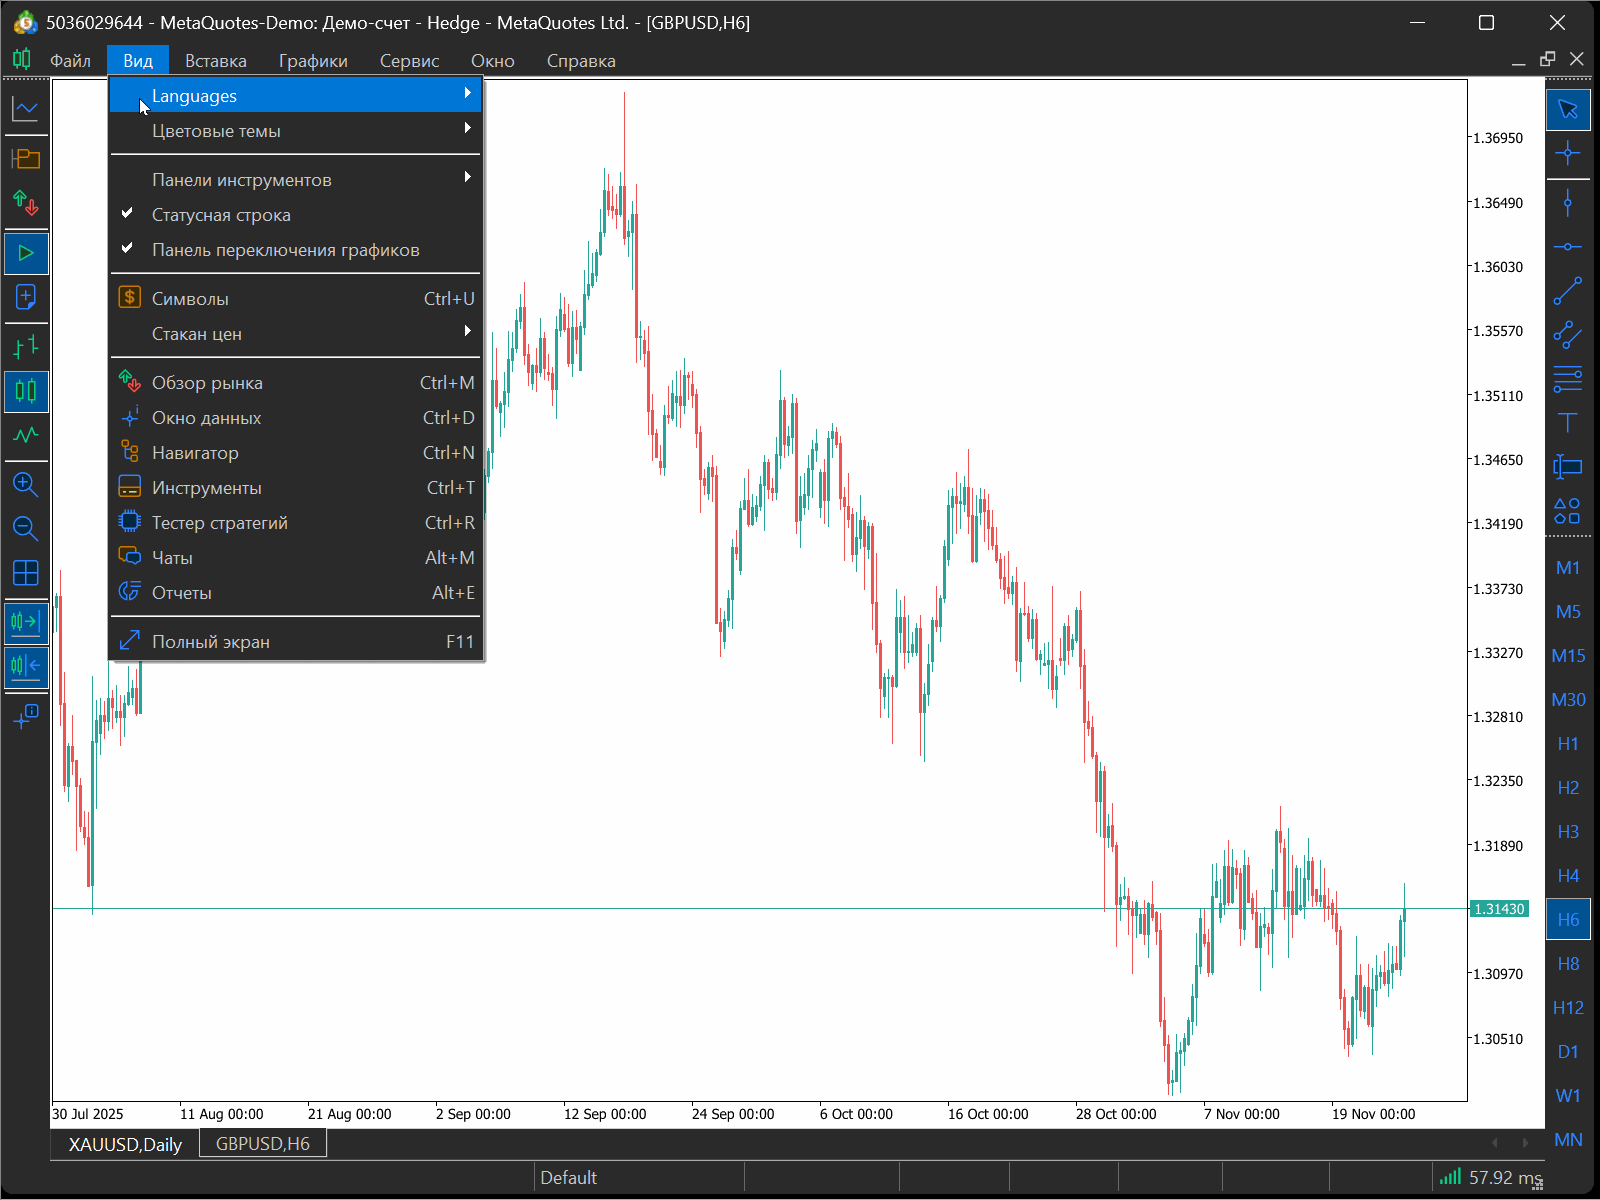Uncheck Статусная строка status bar option
This screenshot has height=1200, width=1600.
[x=296, y=215]
